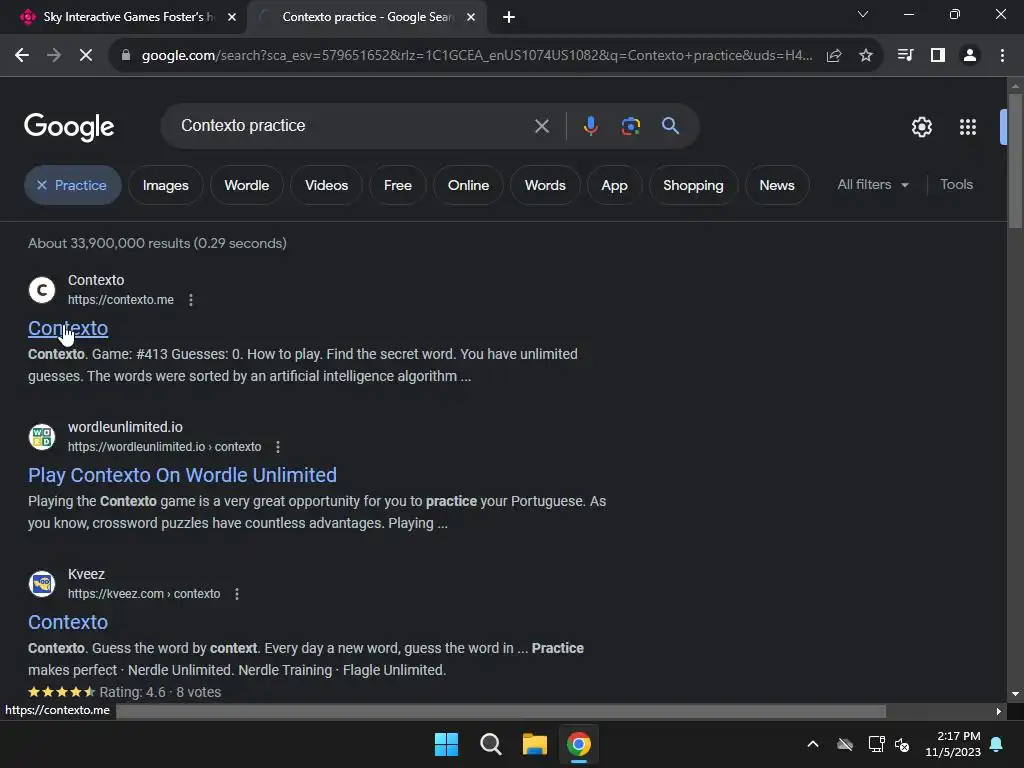Open File Explorer from taskbar
1024x768 pixels.
535,744
